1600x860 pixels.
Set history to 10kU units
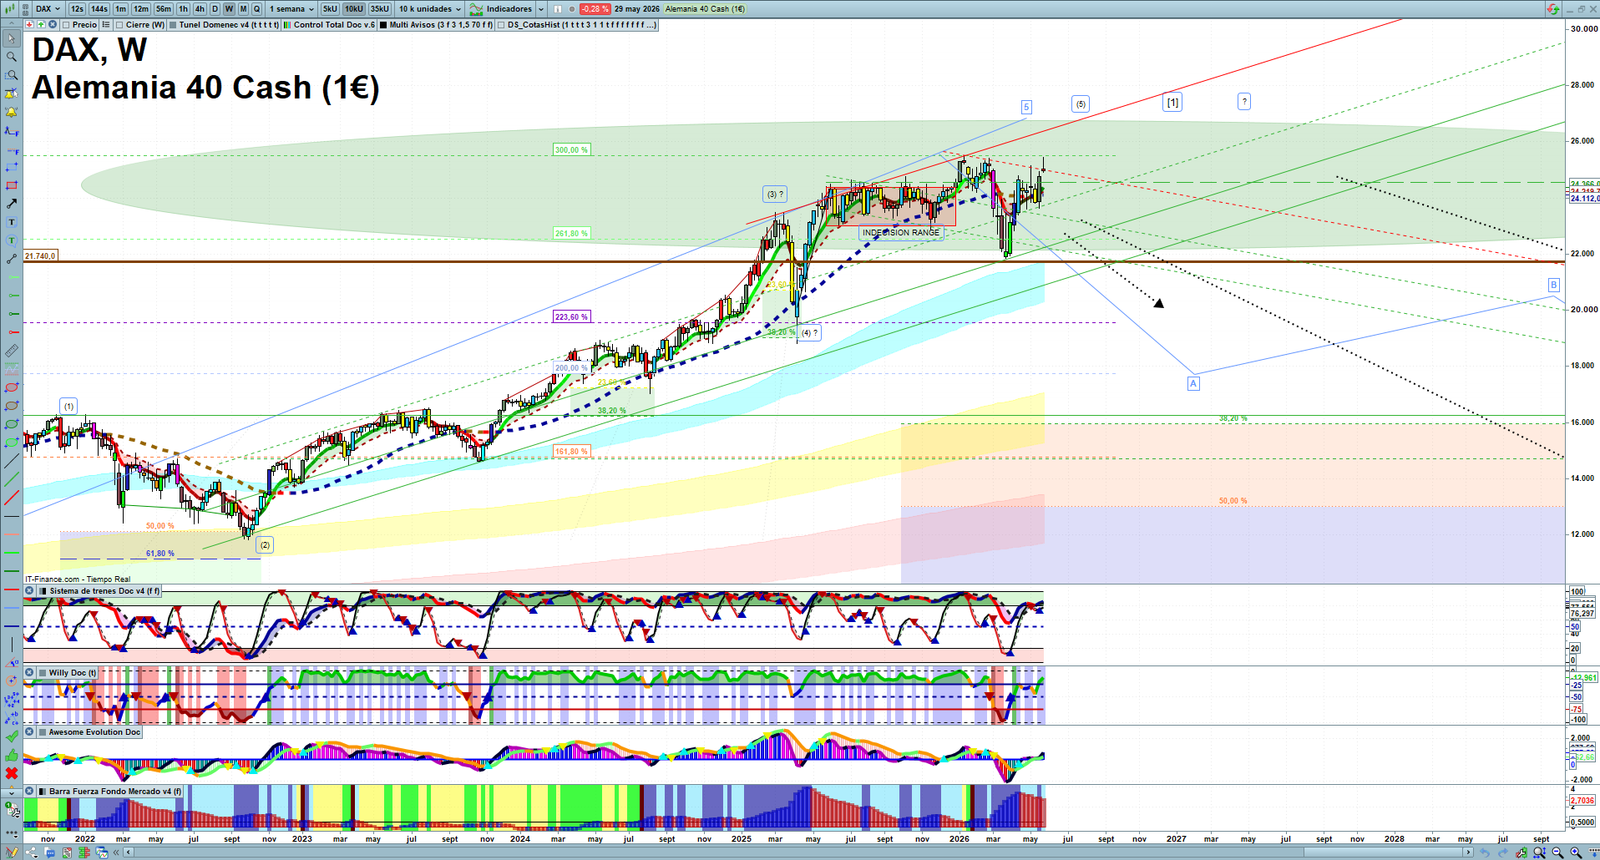point(354,9)
